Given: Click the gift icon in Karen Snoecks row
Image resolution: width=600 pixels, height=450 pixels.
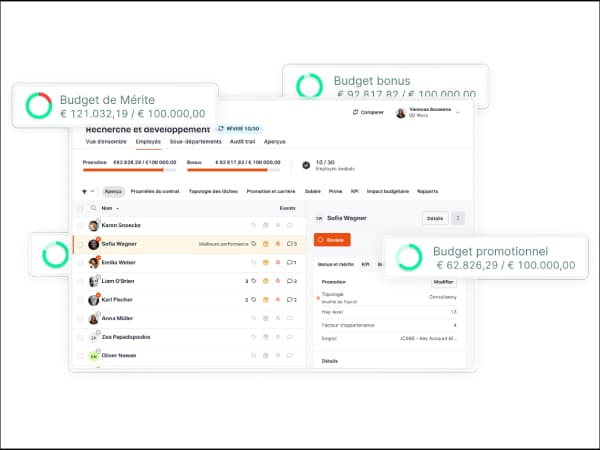Looking at the screenshot, I should click(x=266, y=225).
